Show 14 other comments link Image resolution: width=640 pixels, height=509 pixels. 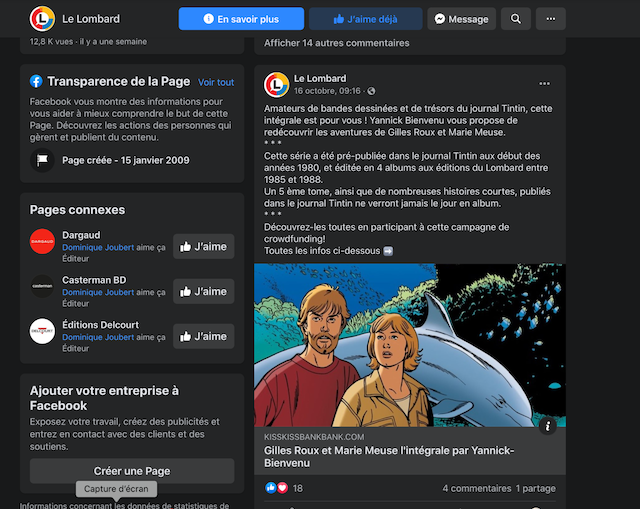[x=336, y=43]
